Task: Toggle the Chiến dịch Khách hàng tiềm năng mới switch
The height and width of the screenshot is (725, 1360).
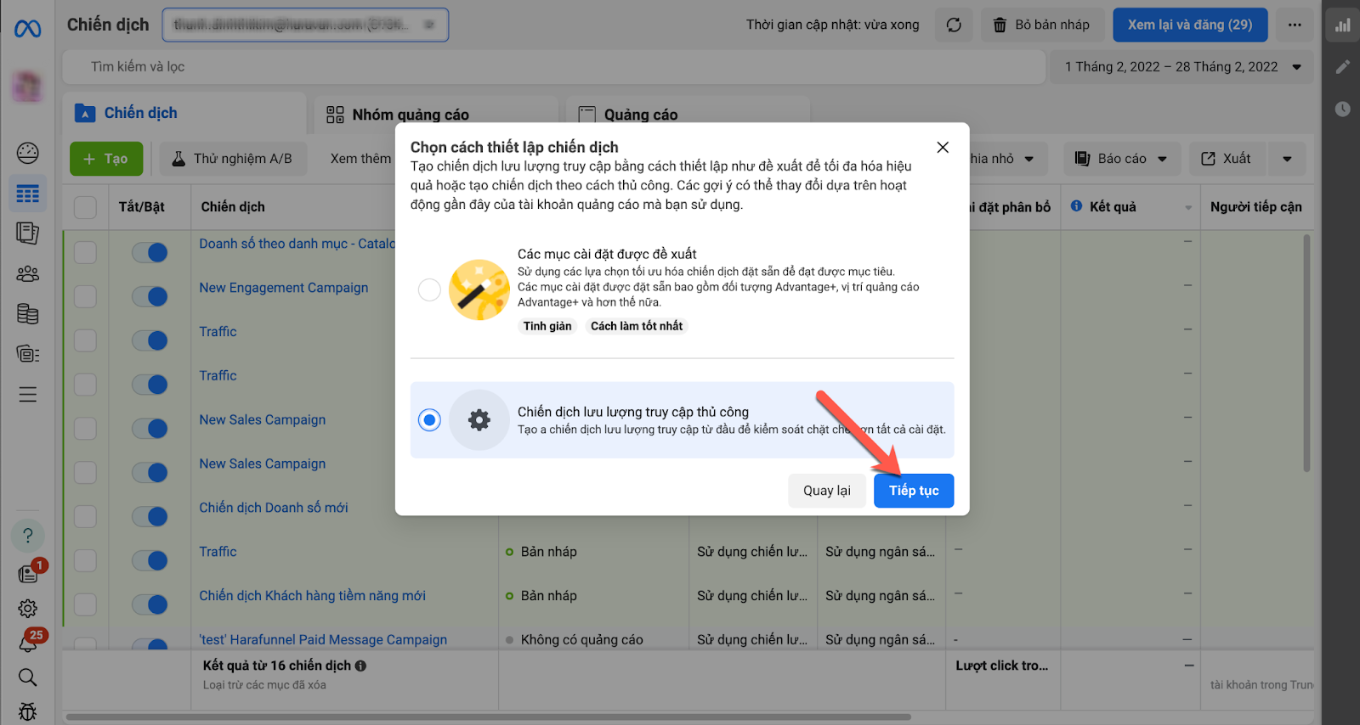Action: point(150,604)
